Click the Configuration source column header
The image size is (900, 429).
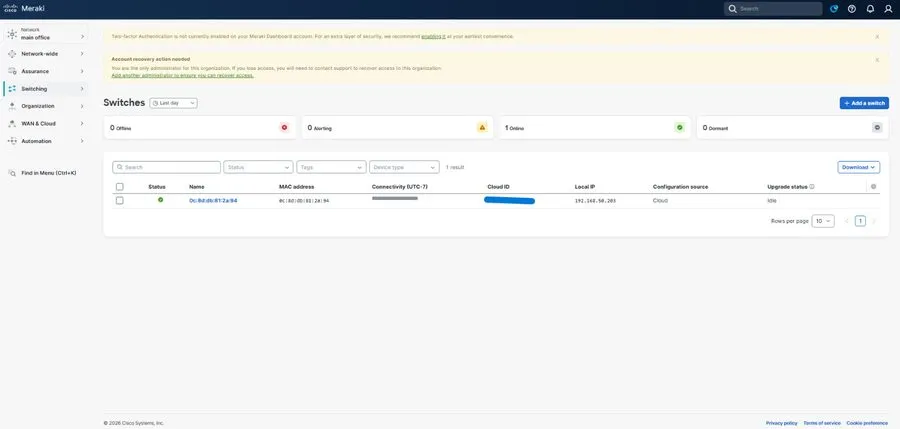point(681,187)
